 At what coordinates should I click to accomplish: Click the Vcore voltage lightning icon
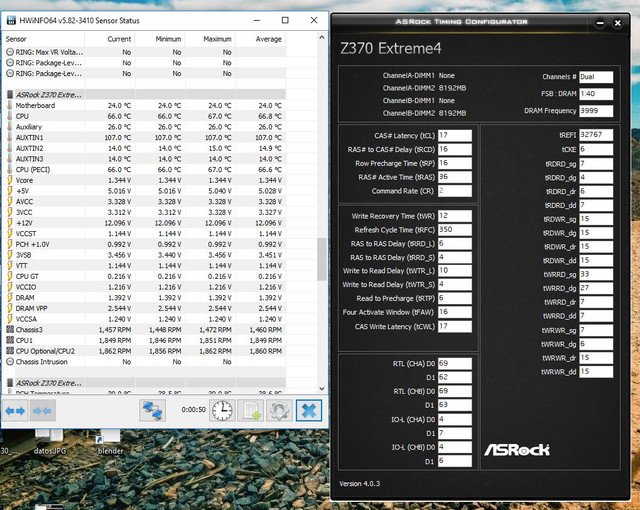point(10,180)
